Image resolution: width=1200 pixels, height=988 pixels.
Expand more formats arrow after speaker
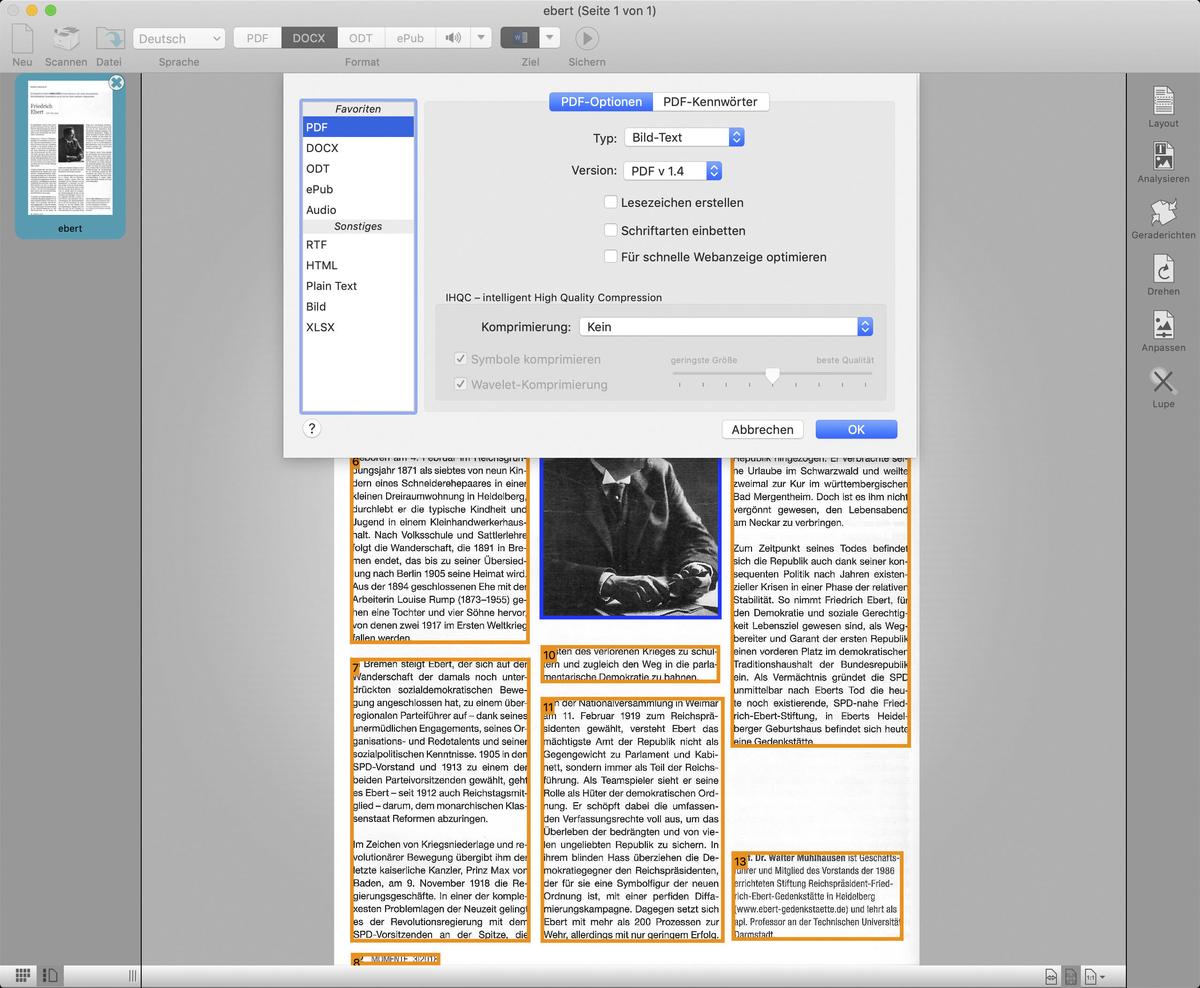[x=481, y=38]
